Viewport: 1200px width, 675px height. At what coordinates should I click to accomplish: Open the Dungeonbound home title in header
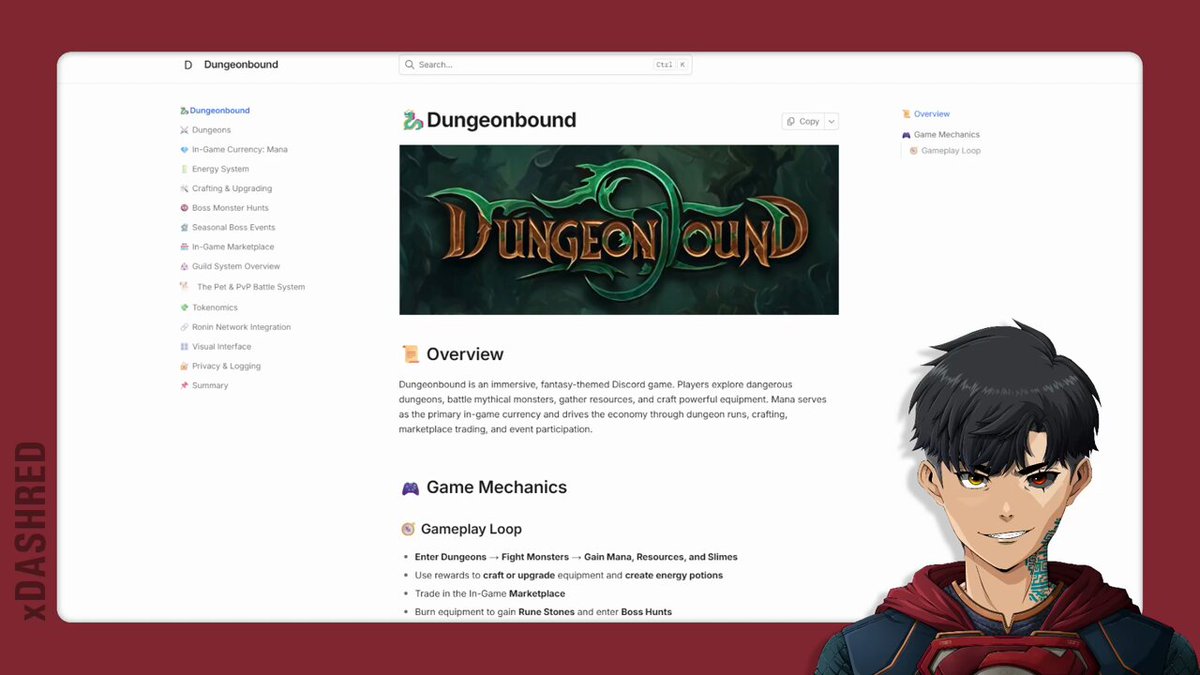(241, 65)
